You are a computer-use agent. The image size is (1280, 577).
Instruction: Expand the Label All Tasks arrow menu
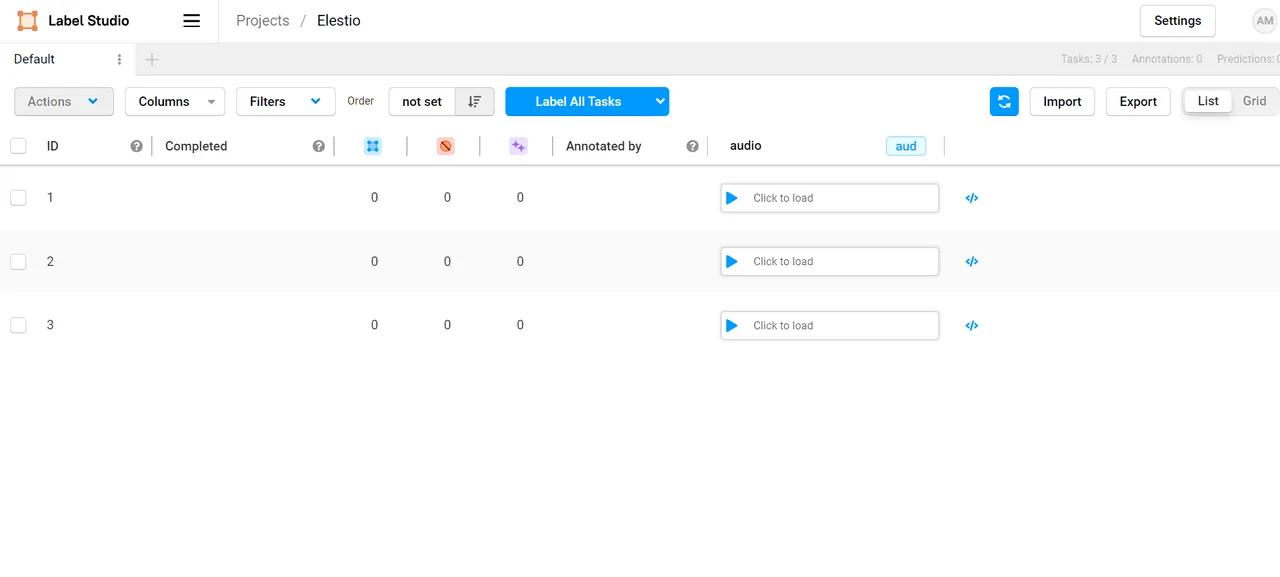[x=660, y=101]
